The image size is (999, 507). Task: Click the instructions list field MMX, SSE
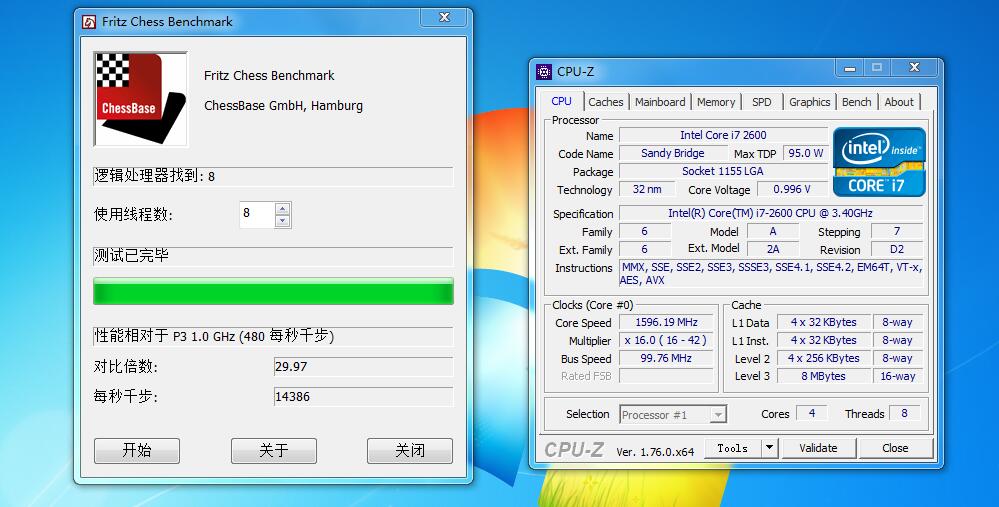pos(771,273)
